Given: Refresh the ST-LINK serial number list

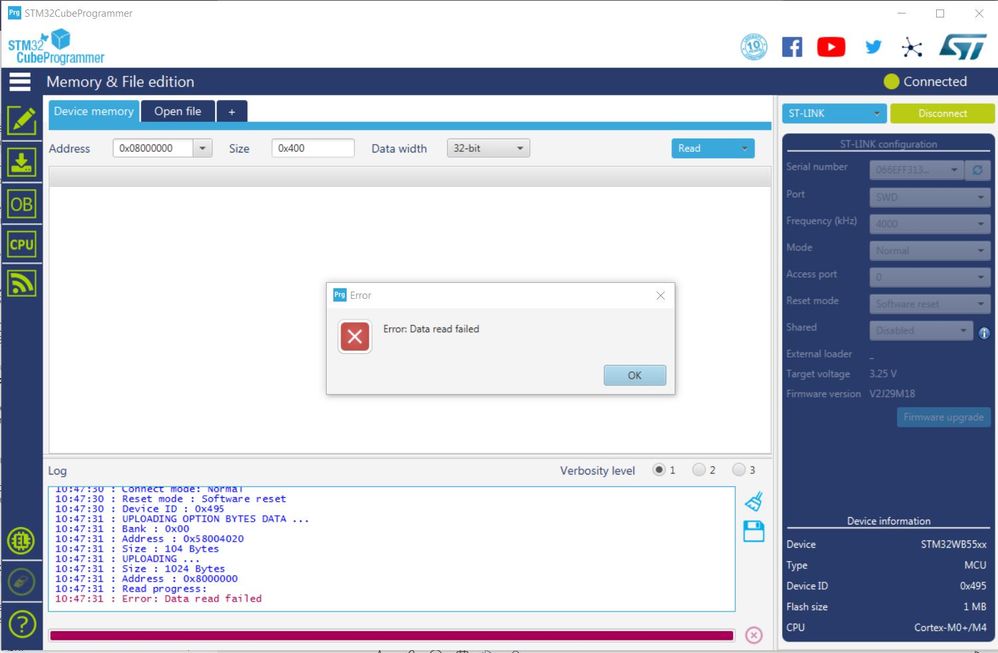Looking at the screenshot, I should coord(978,170).
